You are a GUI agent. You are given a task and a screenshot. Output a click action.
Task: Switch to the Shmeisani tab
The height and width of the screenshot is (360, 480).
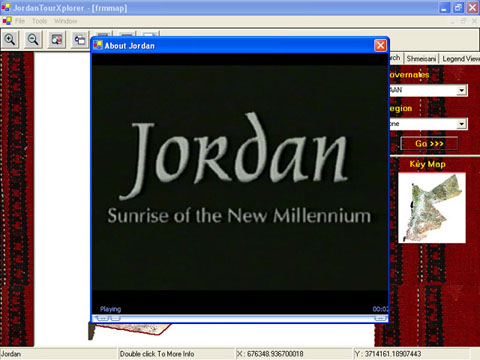point(421,59)
